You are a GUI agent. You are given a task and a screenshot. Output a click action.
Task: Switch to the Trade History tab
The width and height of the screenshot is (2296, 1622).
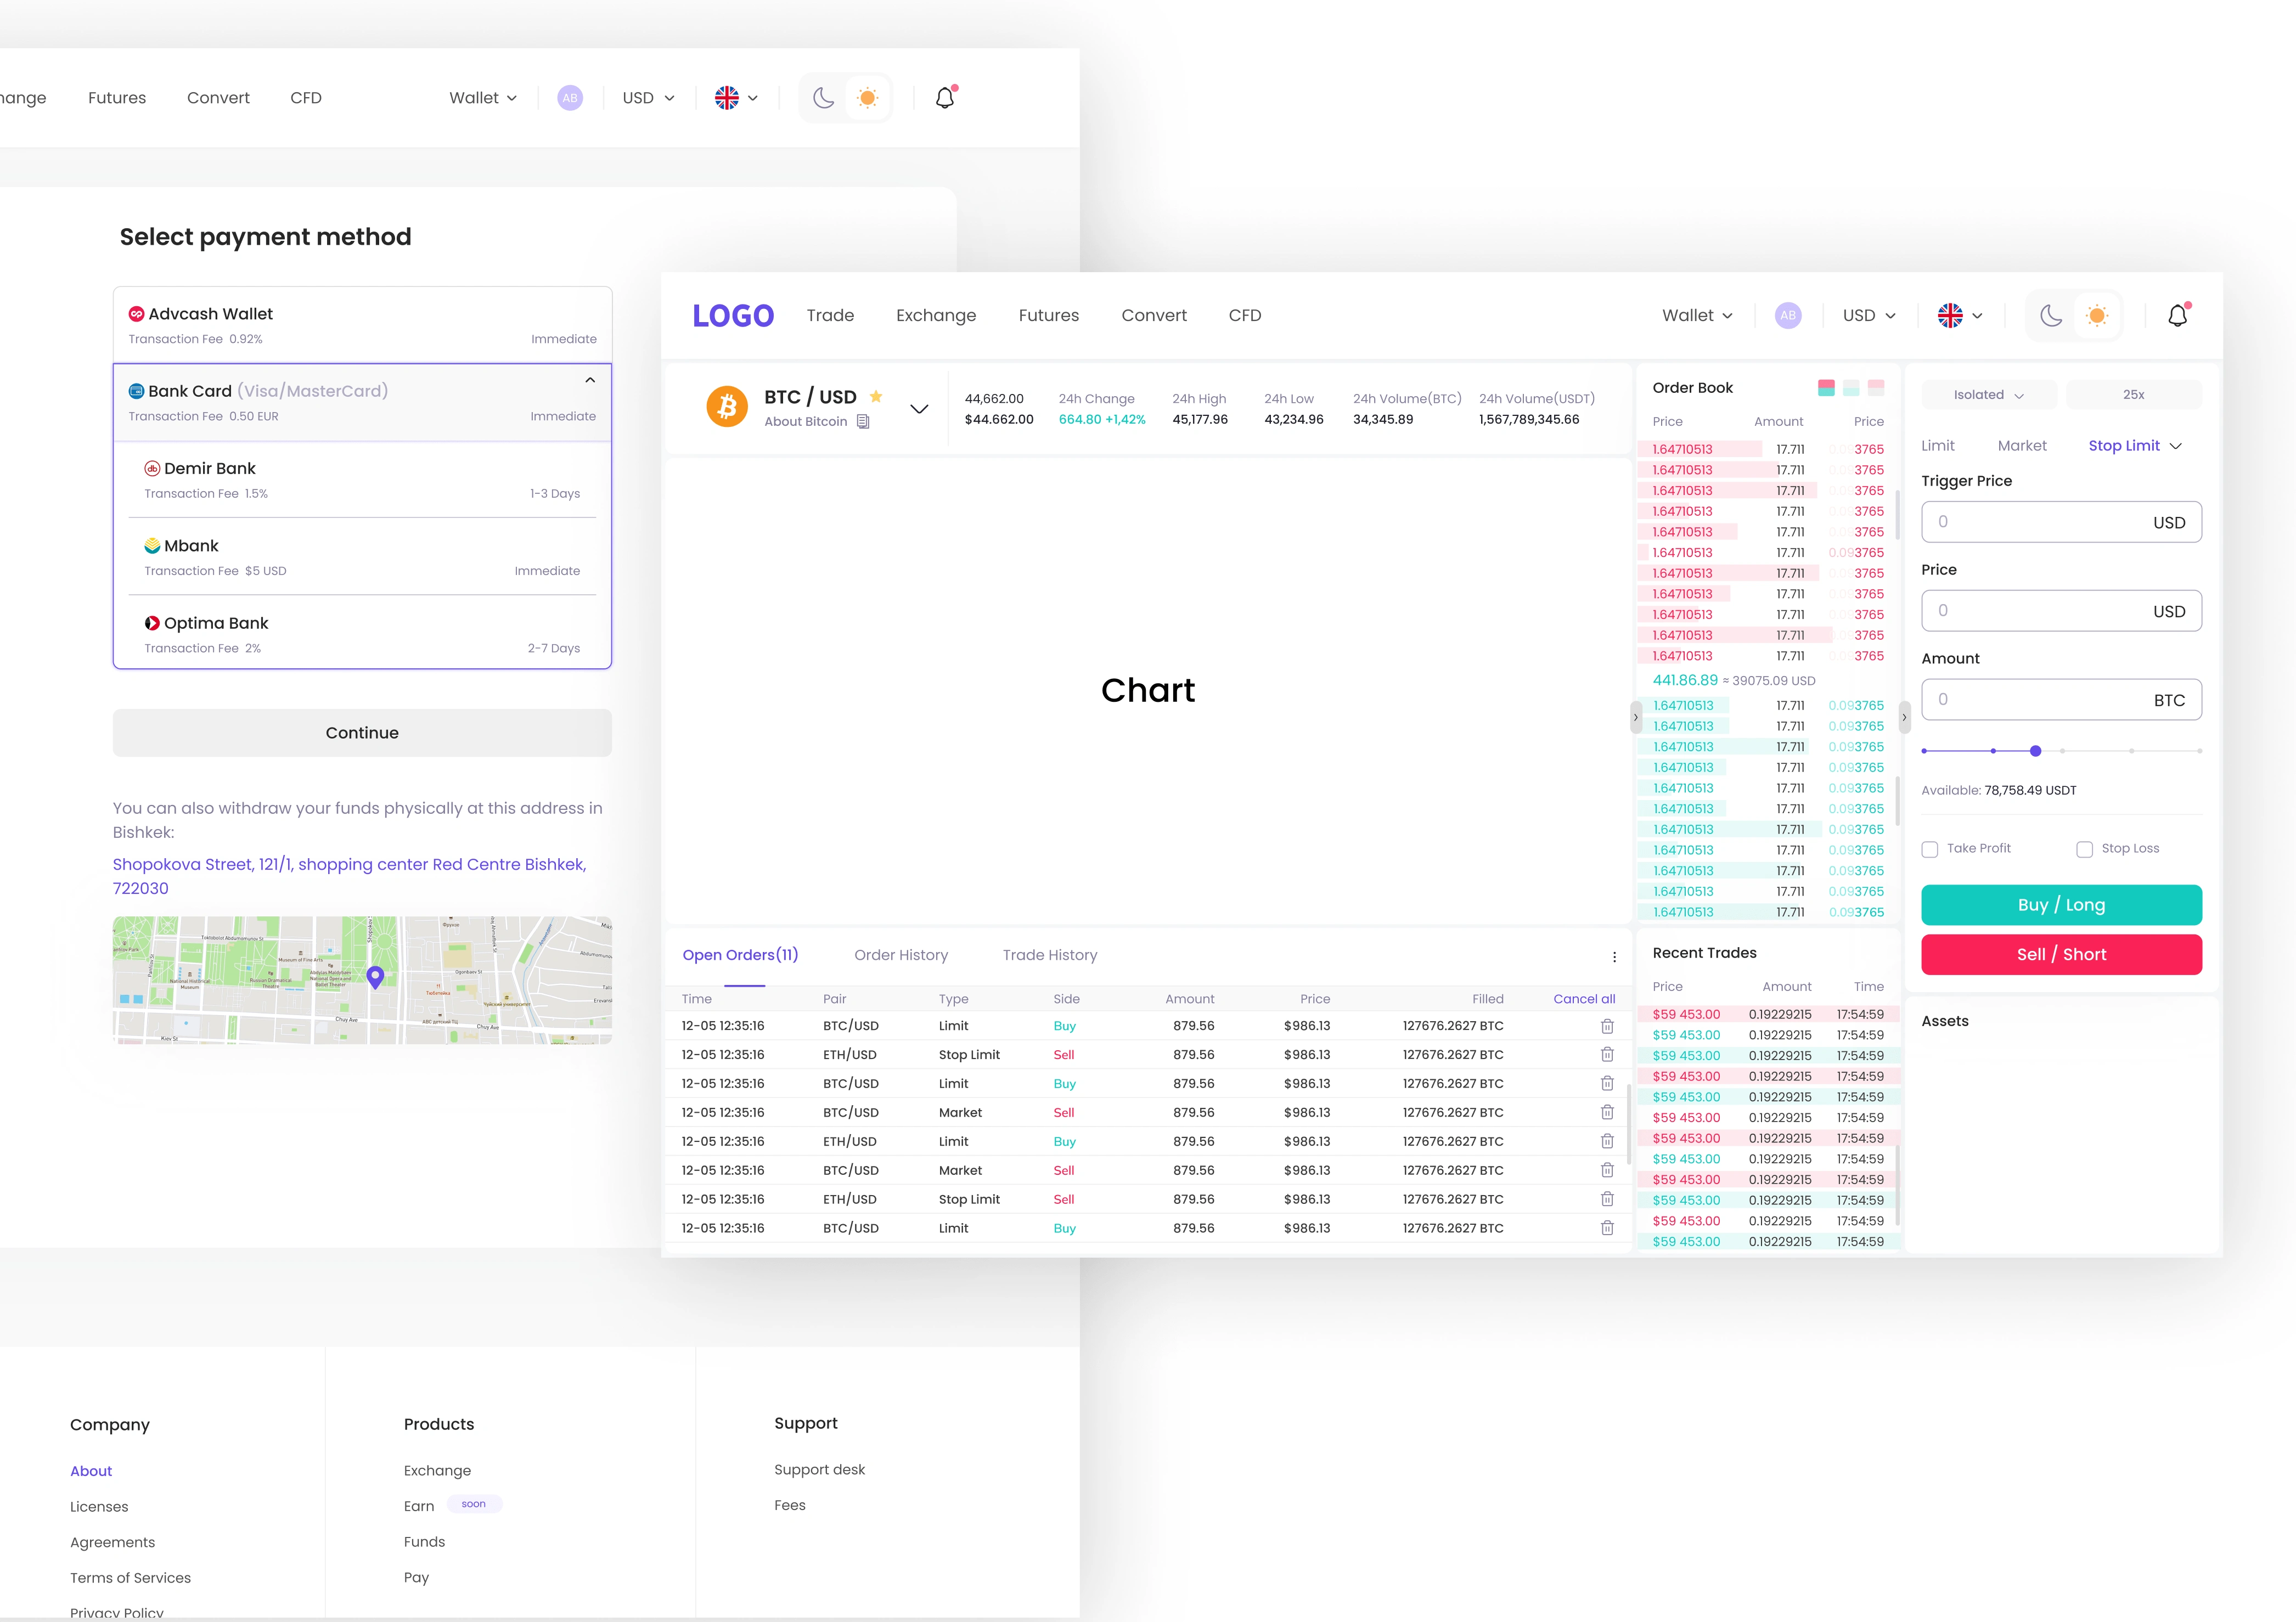click(1050, 955)
